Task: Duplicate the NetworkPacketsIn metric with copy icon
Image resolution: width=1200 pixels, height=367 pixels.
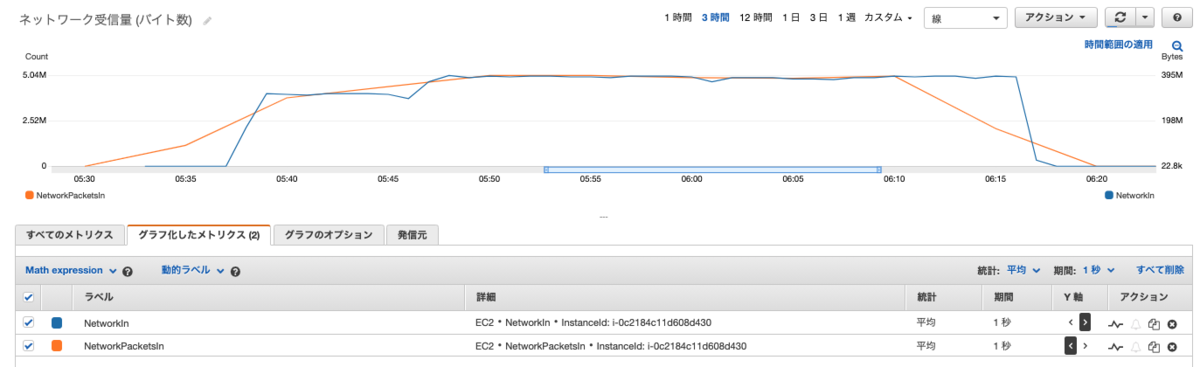Action: point(1154,346)
